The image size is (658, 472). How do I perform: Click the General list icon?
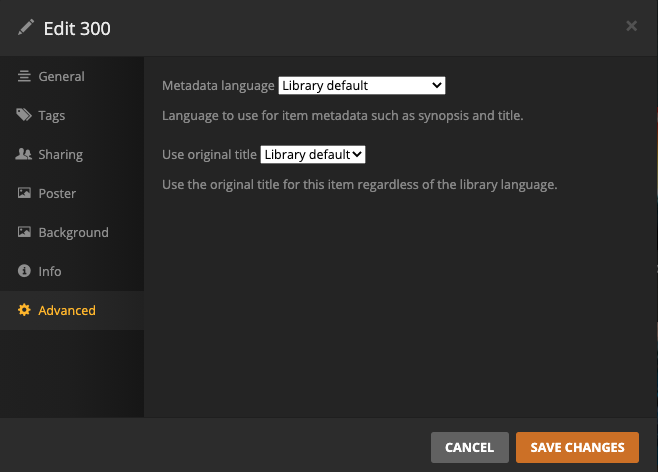(24, 76)
